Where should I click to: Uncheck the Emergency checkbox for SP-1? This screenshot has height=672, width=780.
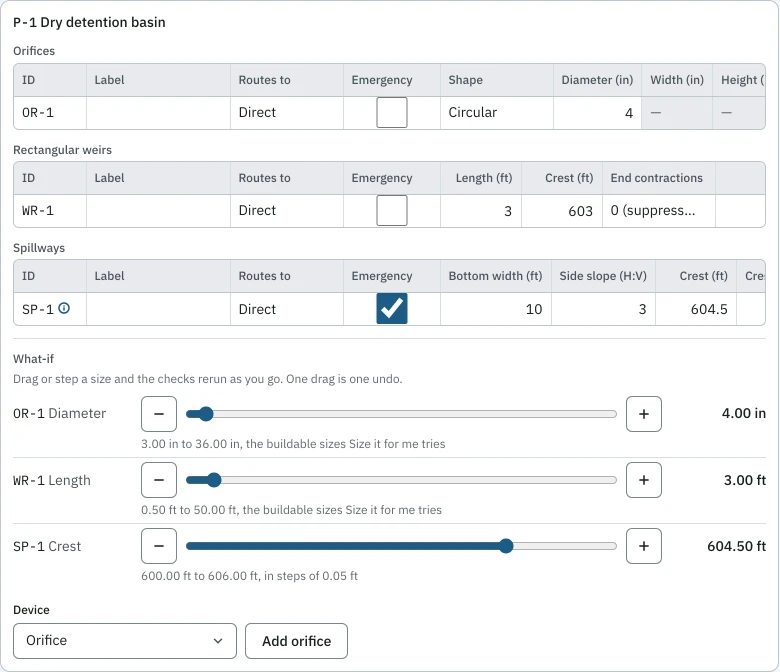[392, 308]
